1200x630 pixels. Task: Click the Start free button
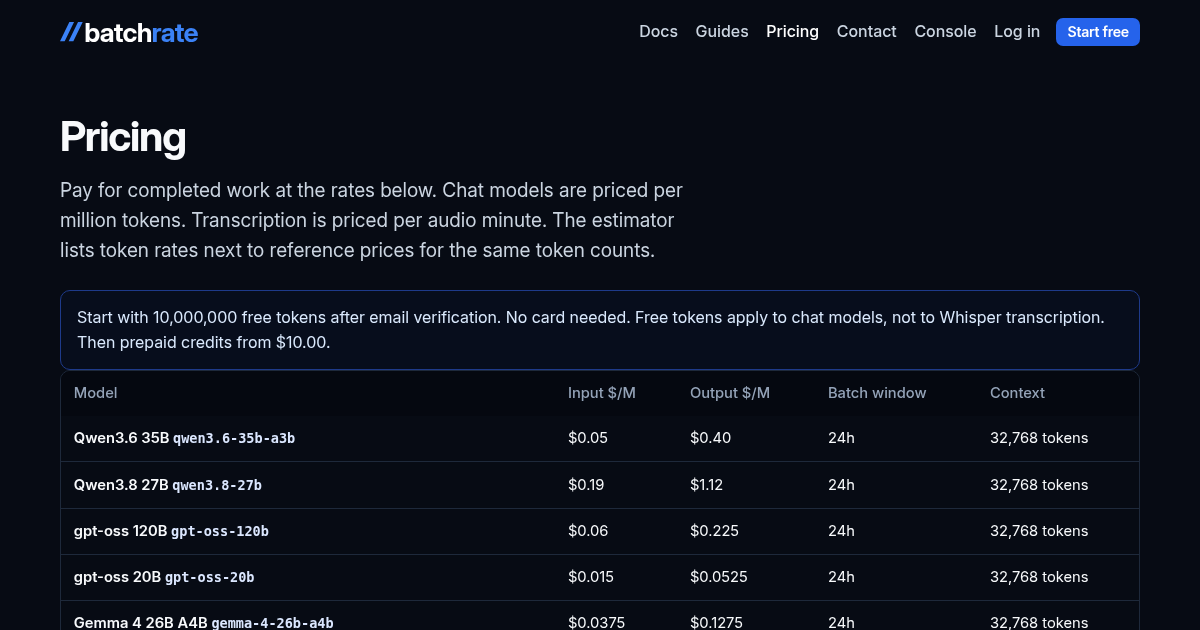coord(1098,32)
